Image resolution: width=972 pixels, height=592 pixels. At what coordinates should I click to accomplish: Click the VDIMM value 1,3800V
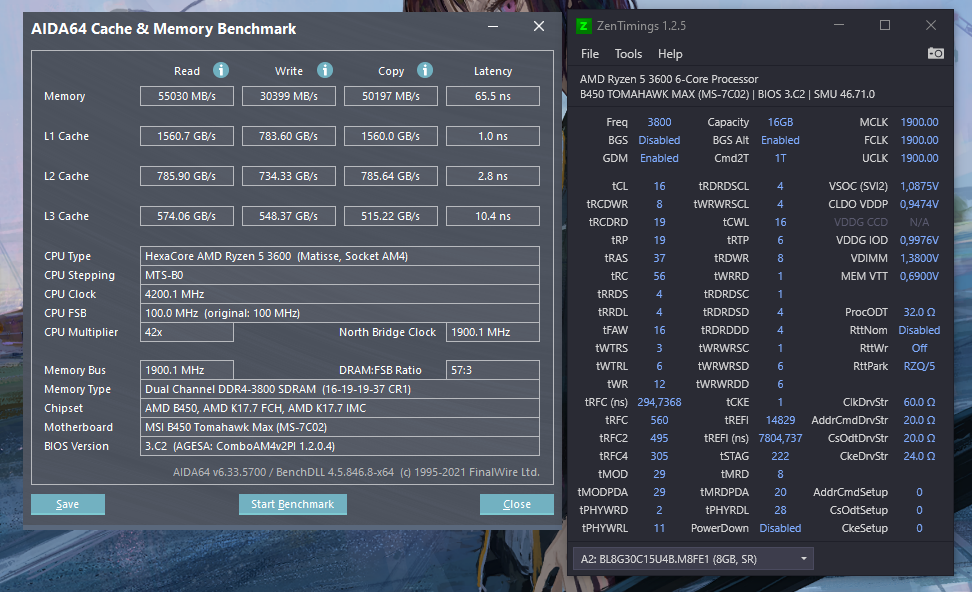919,258
